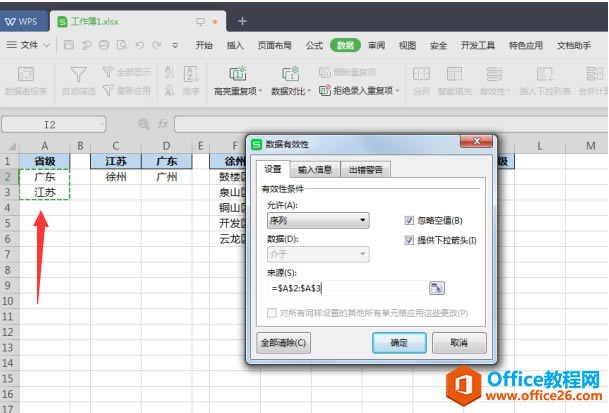Toggle the 忽略空值 checkbox
609x413 pixels.
coord(409,221)
